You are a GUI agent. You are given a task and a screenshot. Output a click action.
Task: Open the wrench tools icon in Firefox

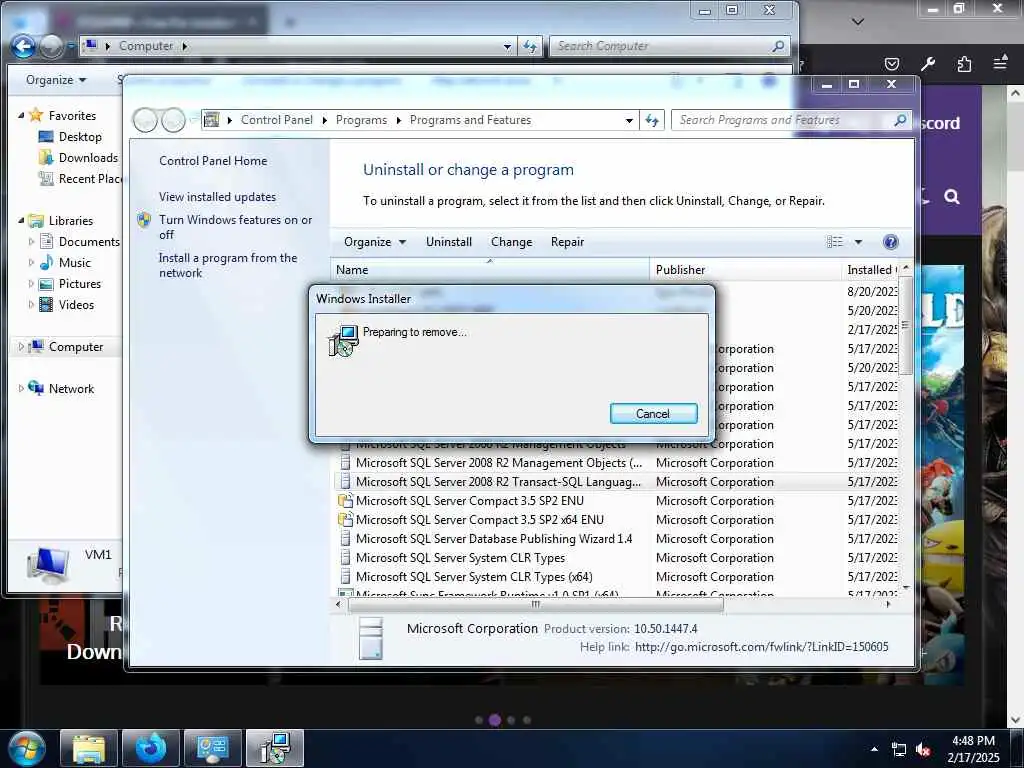click(x=927, y=63)
